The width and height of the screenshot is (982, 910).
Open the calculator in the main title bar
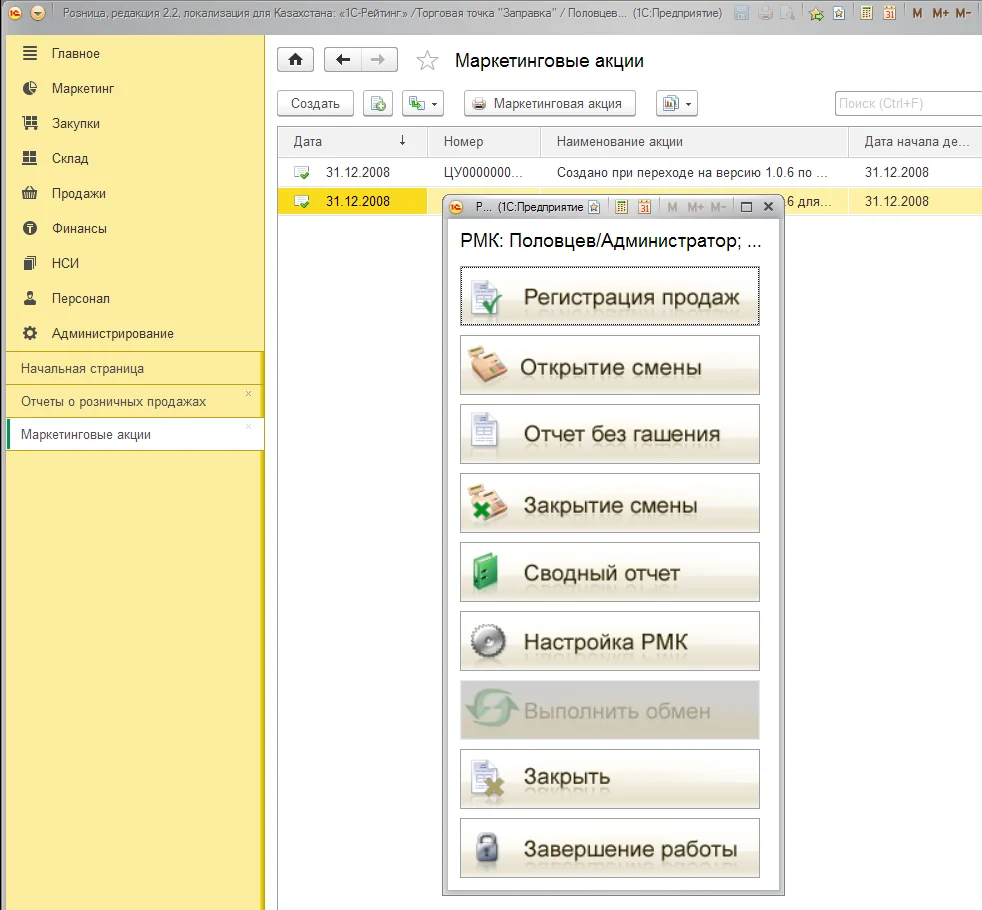tap(866, 14)
